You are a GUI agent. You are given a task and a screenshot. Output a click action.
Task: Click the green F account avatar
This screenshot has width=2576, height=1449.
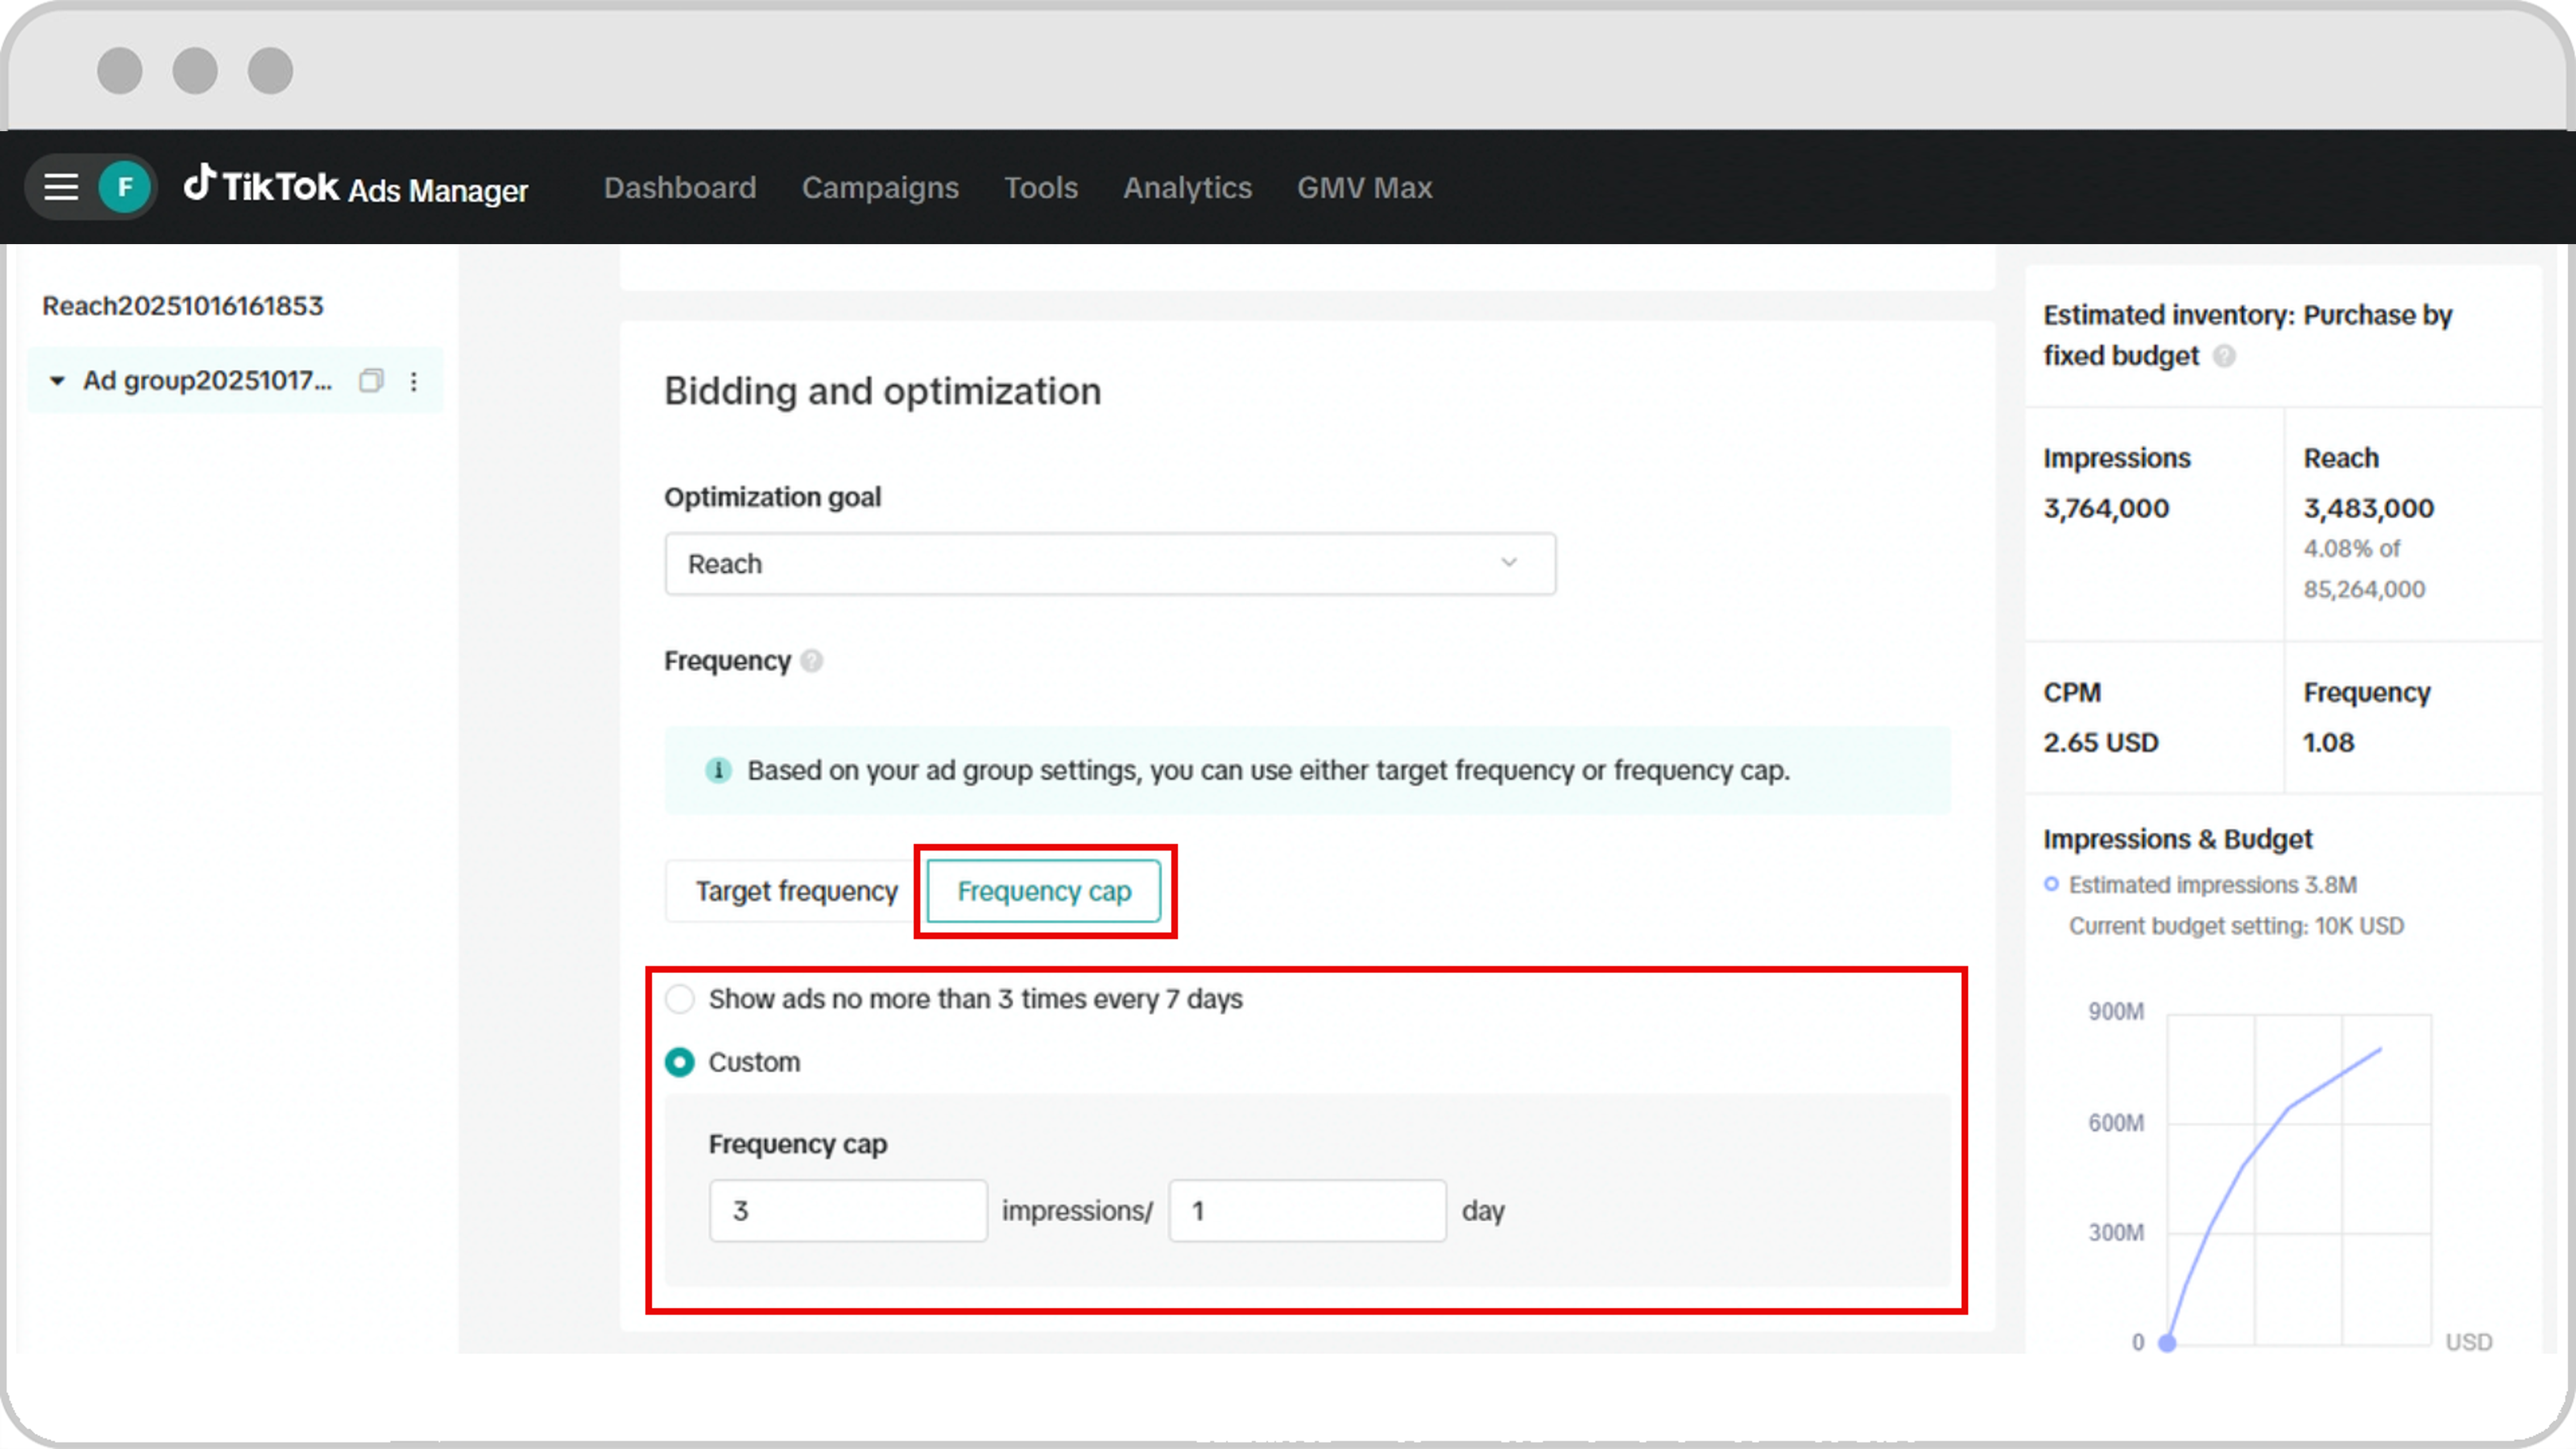125,187
